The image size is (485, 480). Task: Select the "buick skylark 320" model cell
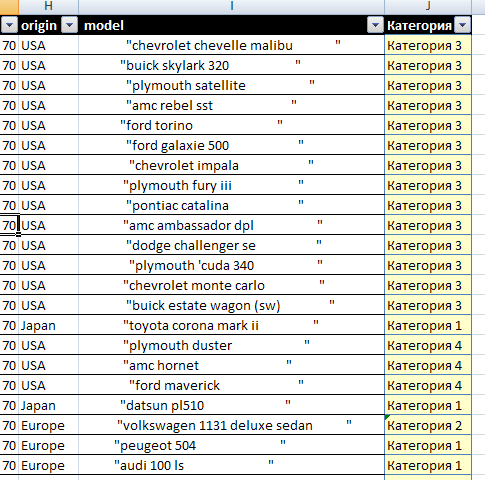click(x=231, y=65)
